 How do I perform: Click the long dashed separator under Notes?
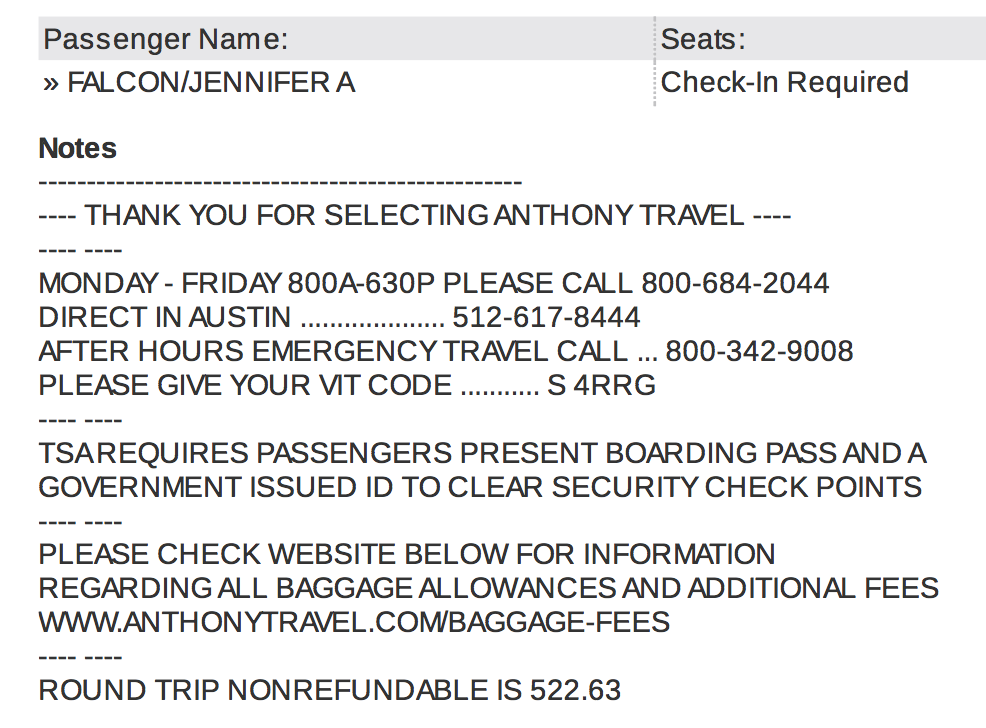coord(280,182)
